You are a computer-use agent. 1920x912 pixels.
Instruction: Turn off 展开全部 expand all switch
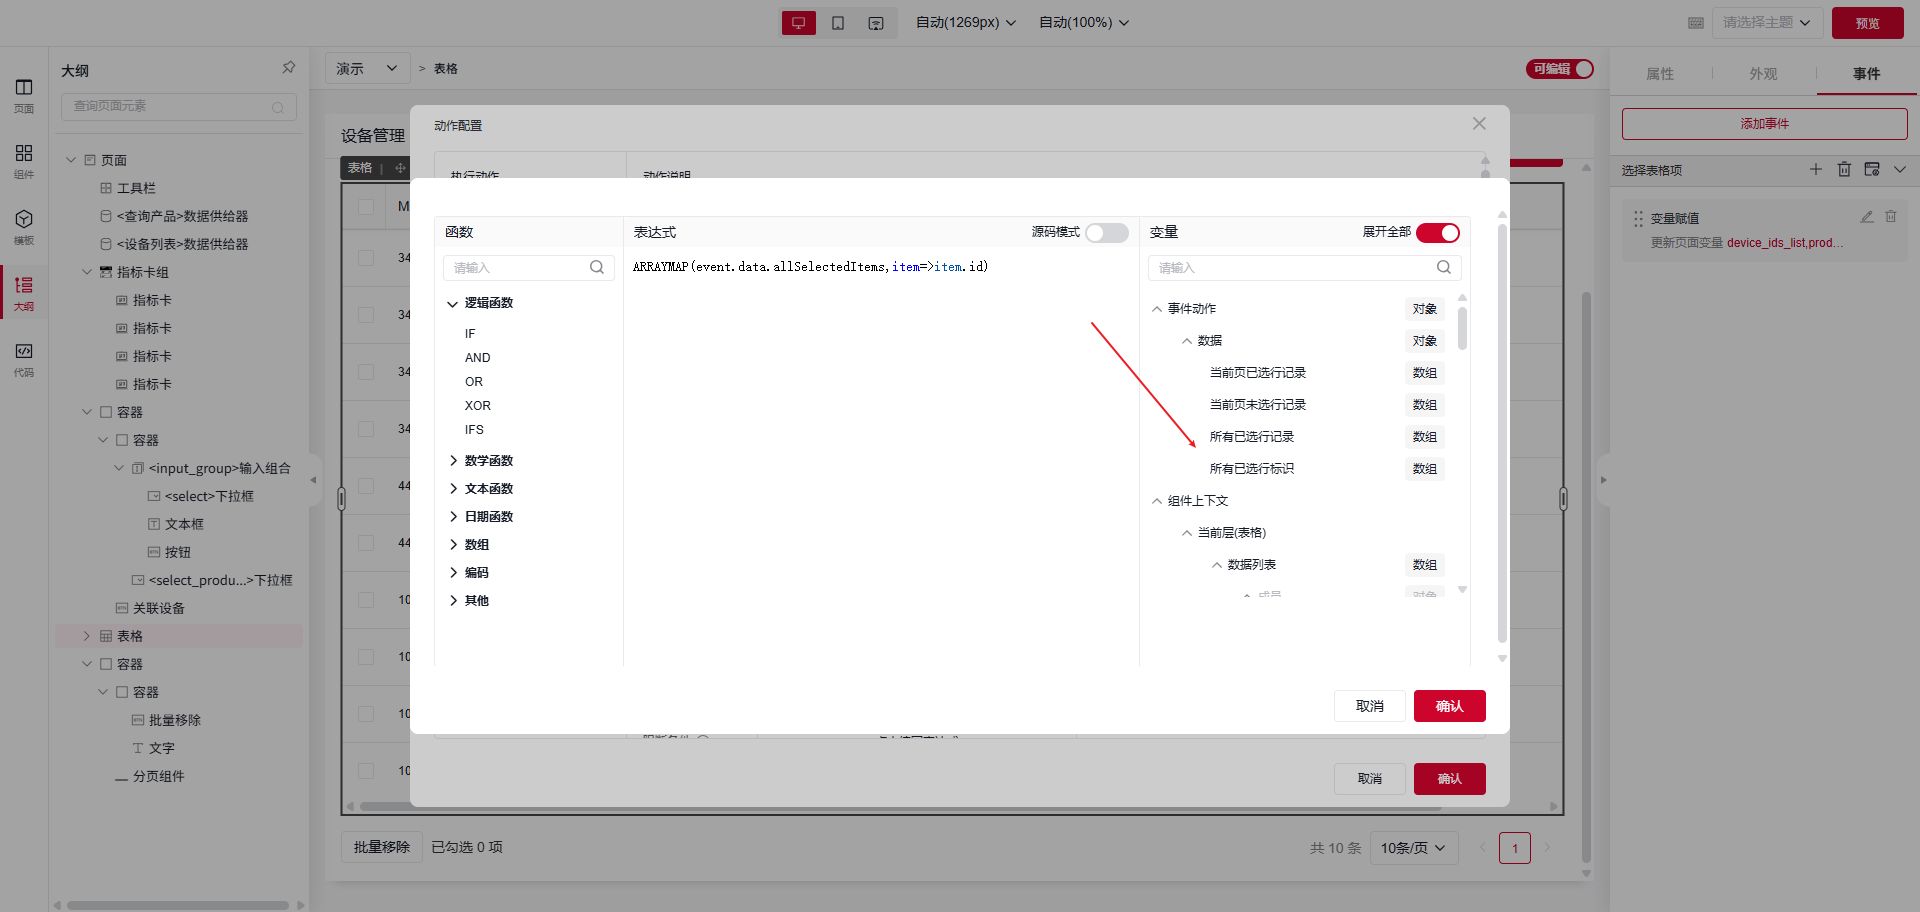1437,233
